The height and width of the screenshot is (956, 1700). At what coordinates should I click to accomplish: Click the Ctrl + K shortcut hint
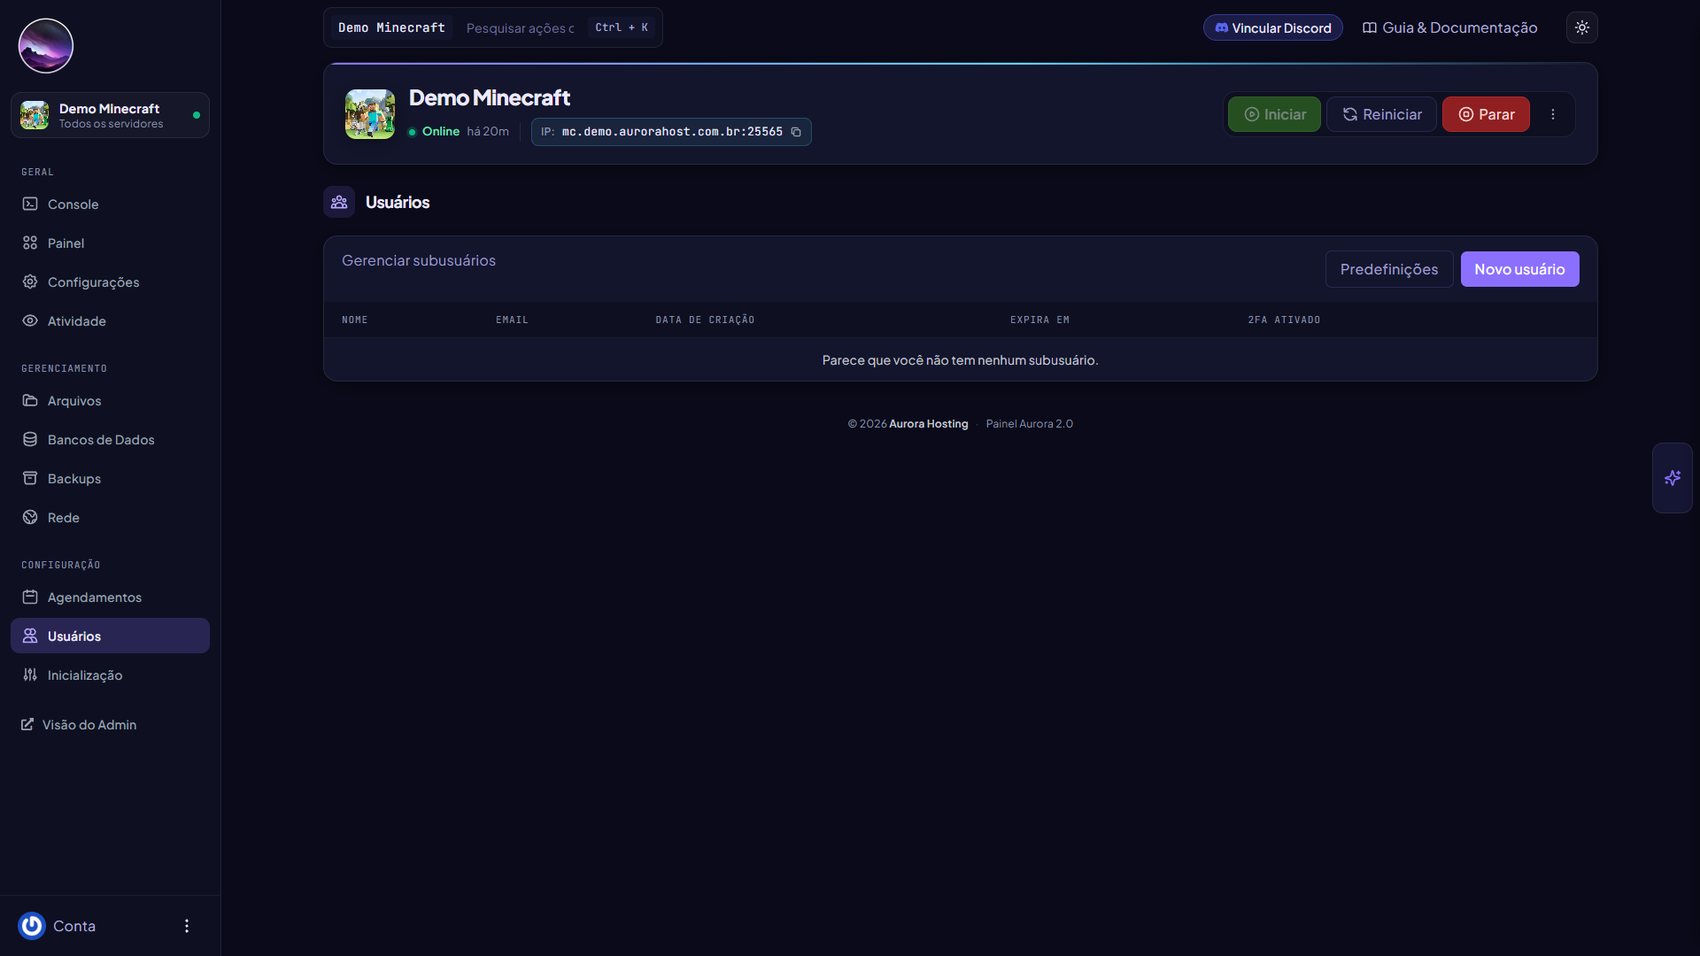[x=621, y=28]
